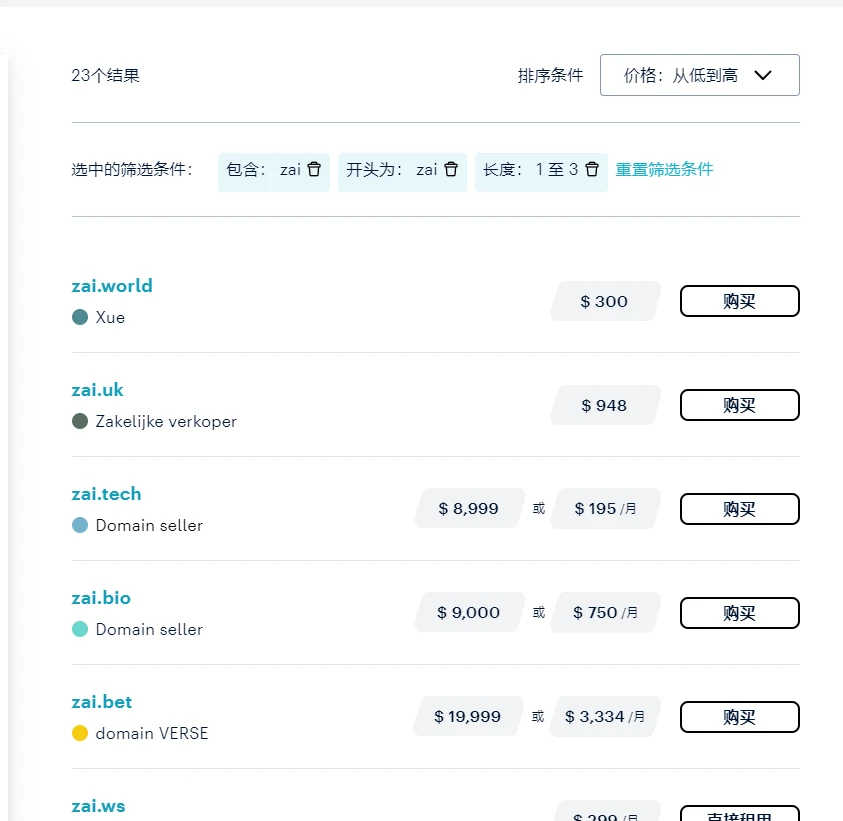The width and height of the screenshot is (843, 821).
Task: Buy zai.bio with the 购买 button
Action: 739,613
